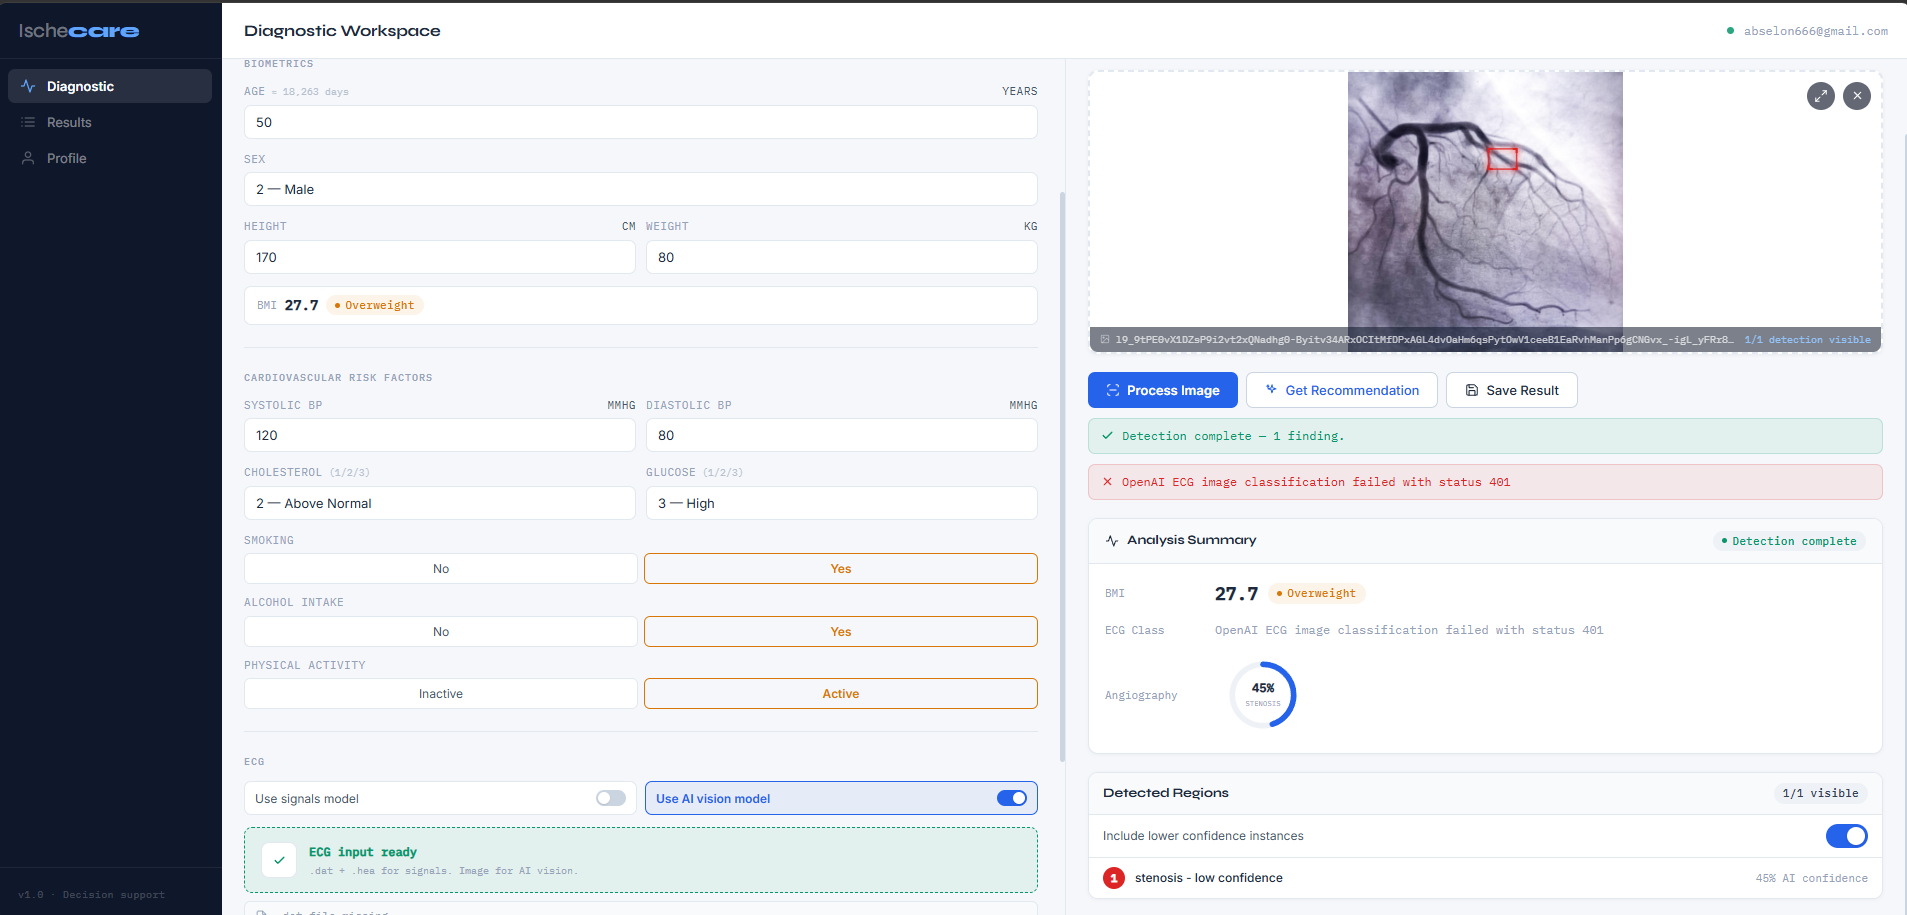Click the 45% stenosis circular gauge
This screenshot has height=915, width=1907.
click(1263, 695)
